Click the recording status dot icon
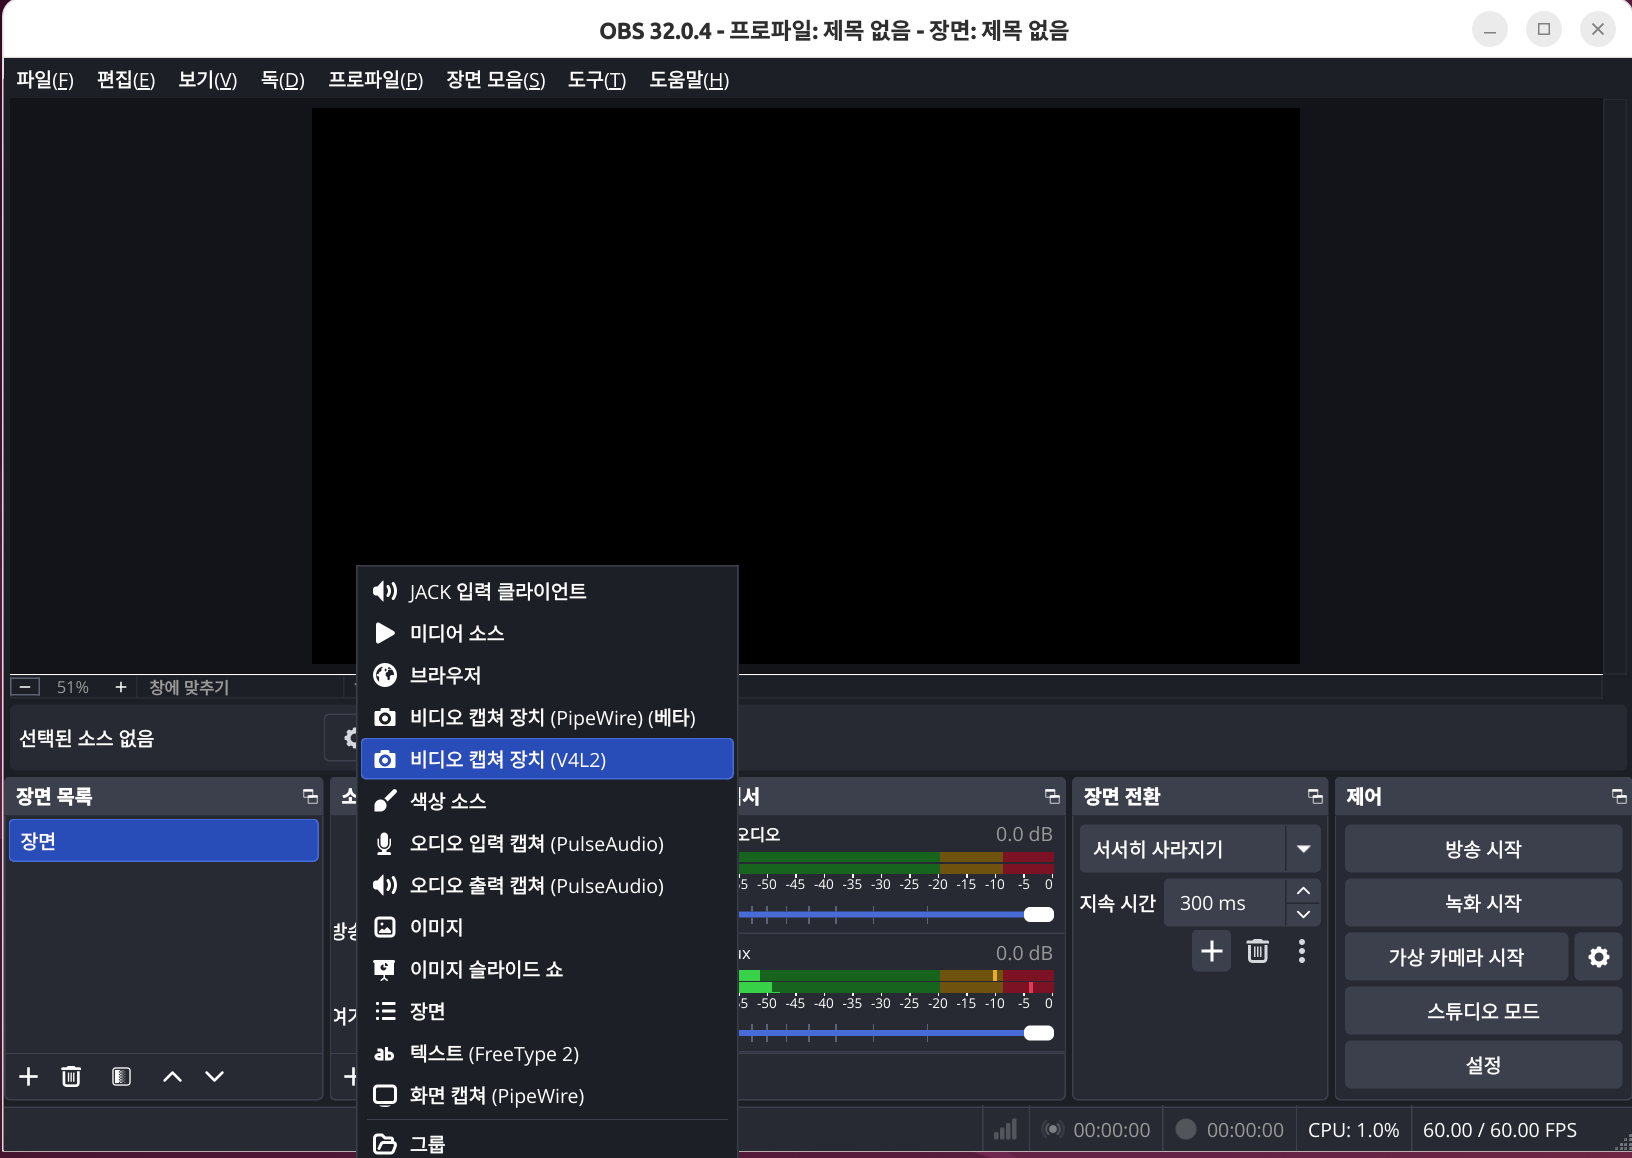1632x1158 pixels. tap(1186, 1130)
